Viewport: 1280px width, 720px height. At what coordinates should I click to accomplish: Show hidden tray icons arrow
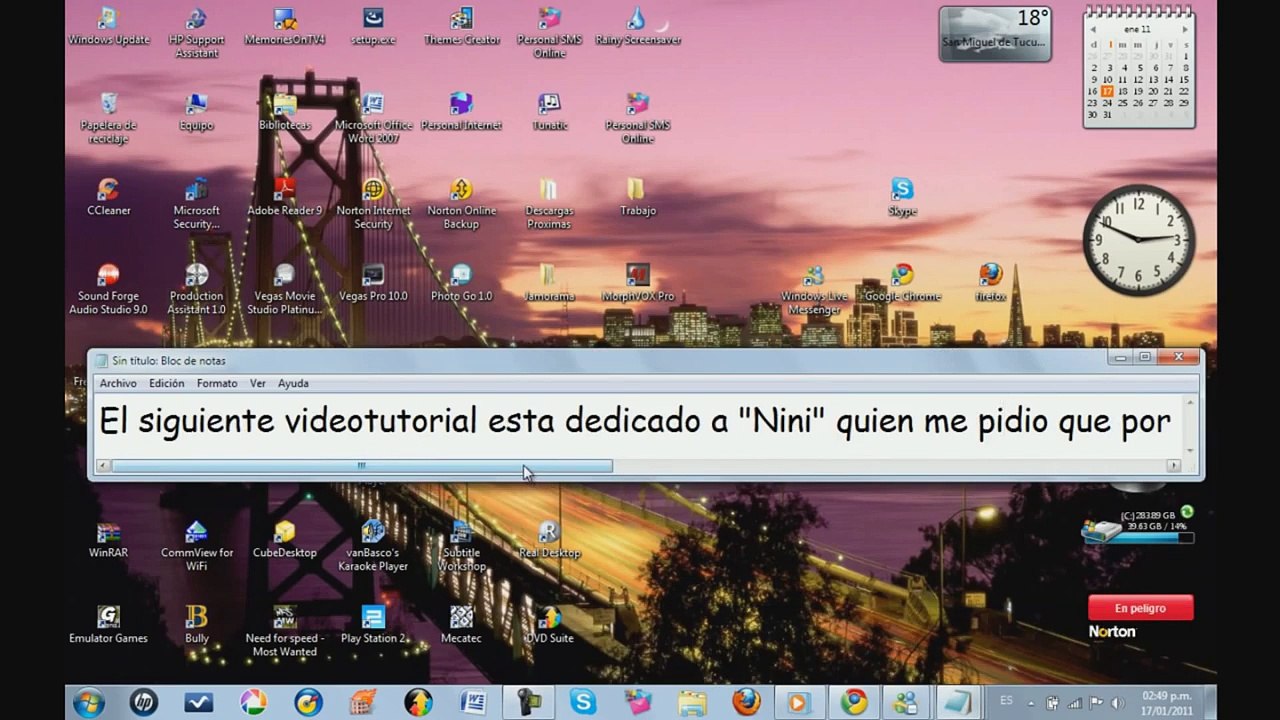tap(1031, 702)
